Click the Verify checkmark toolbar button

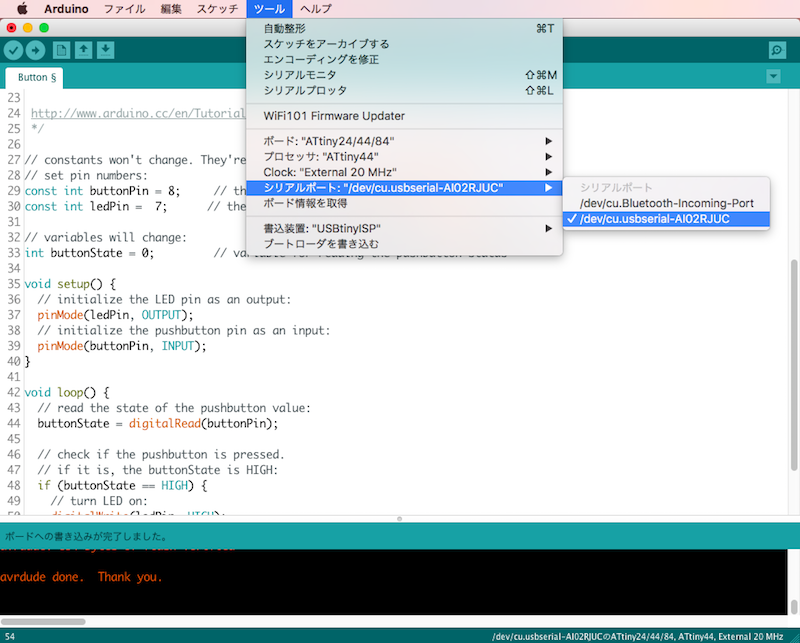pyautogui.click(x=14, y=50)
